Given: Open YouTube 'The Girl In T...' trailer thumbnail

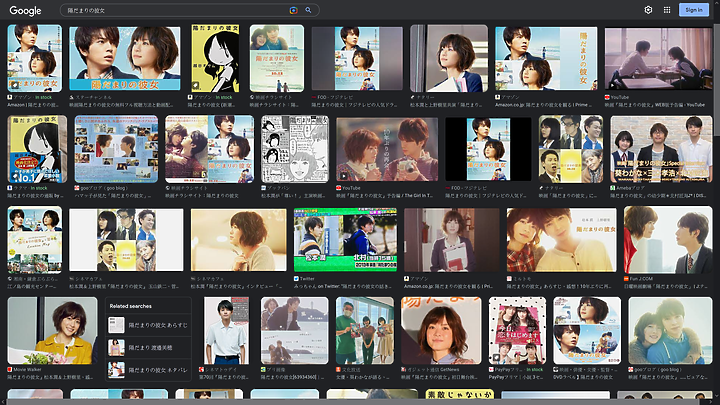Looking at the screenshot, I should point(387,149).
